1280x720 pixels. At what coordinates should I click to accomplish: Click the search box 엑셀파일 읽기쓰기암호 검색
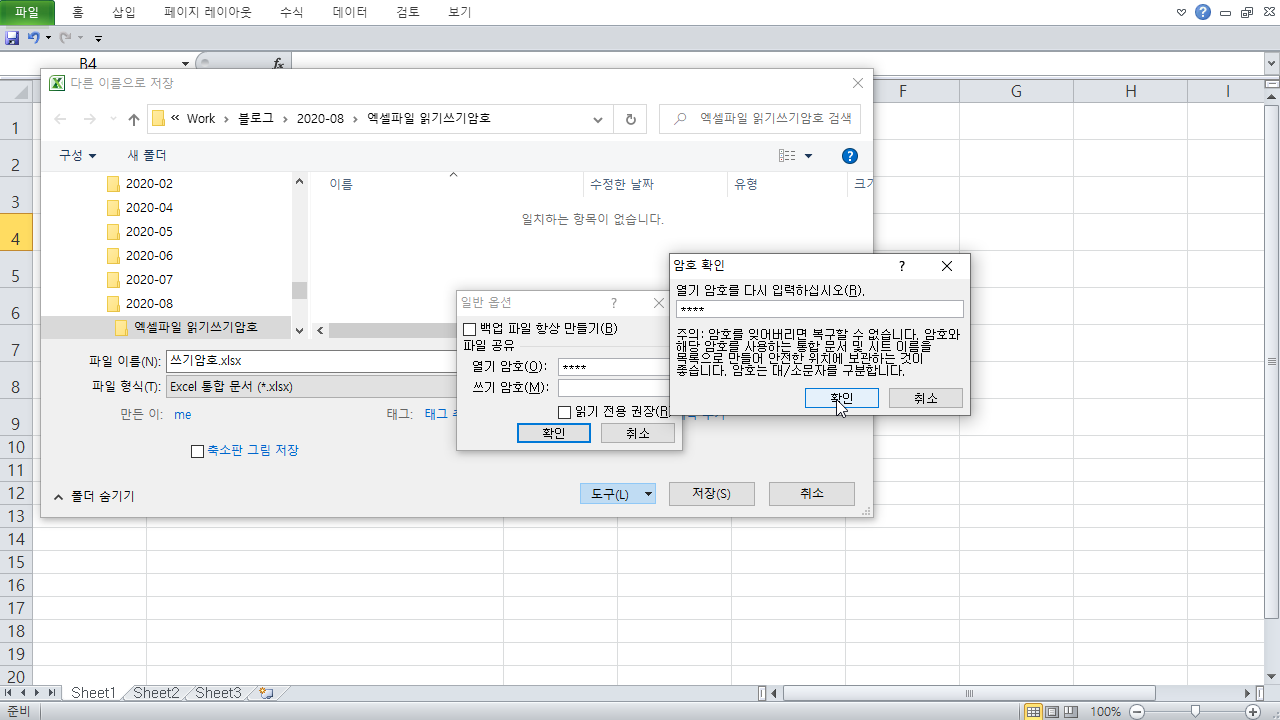[x=760, y=119]
